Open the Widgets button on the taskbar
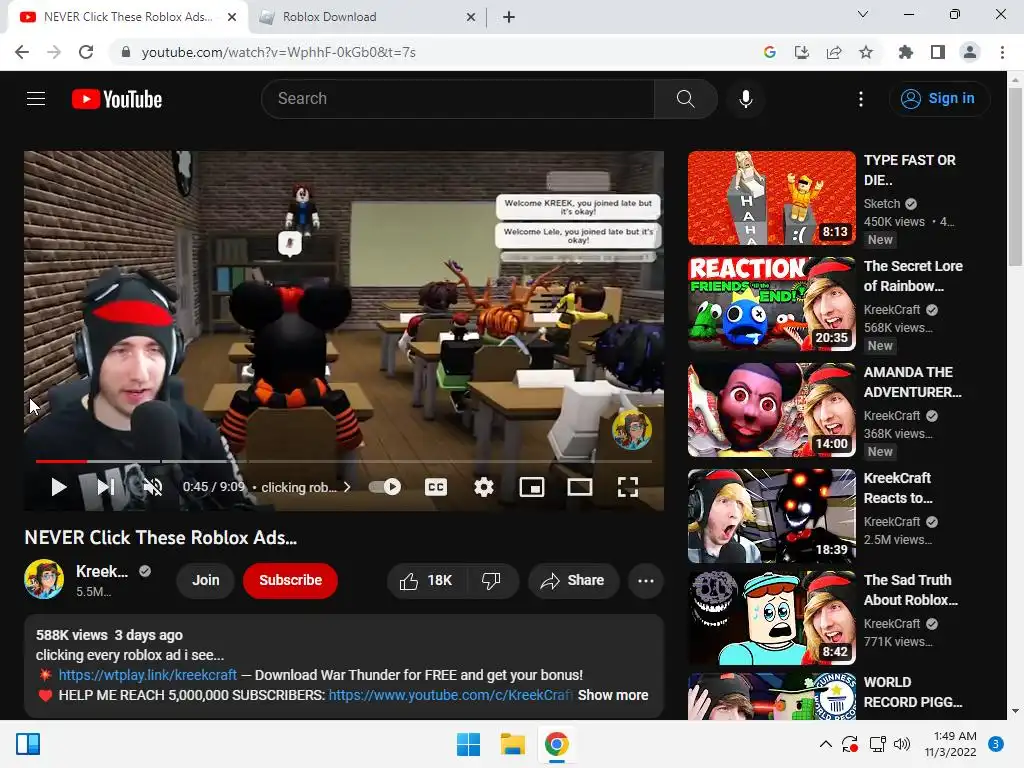Image resolution: width=1024 pixels, height=768 pixels. click(28, 744)
